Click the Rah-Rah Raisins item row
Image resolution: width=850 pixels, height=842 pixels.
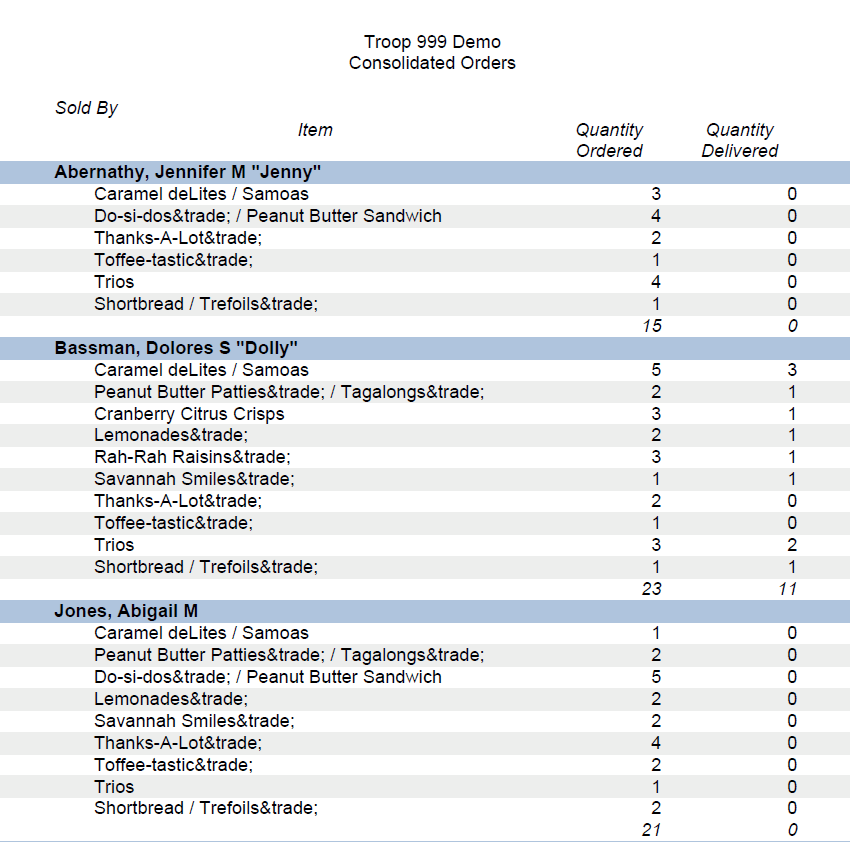click(192, 457)
